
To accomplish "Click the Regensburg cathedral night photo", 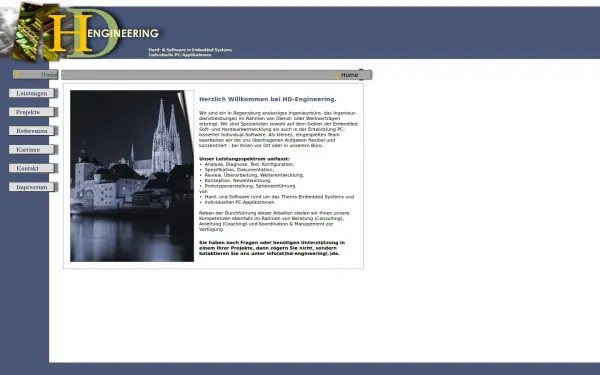I will click(x=132, y=176).
